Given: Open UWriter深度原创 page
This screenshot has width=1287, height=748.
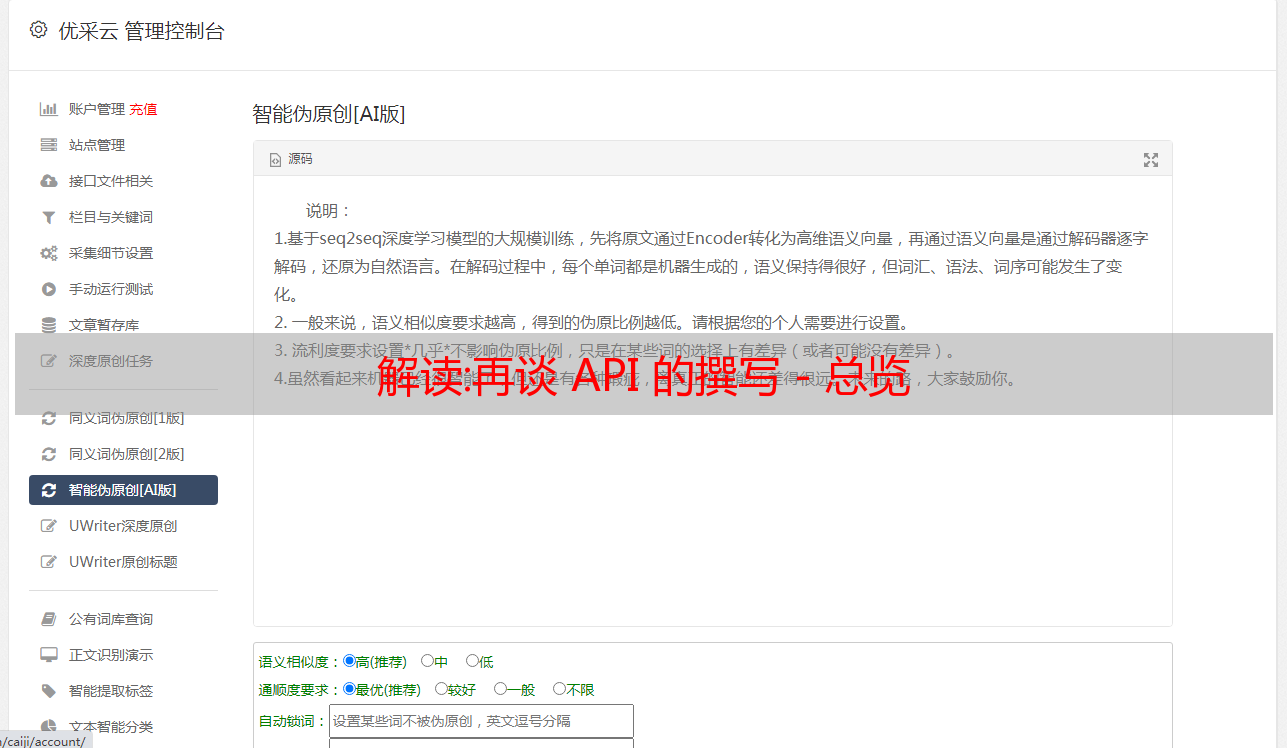Looking at the screenshot, I should pyautogui.click(x=123, y=526).
